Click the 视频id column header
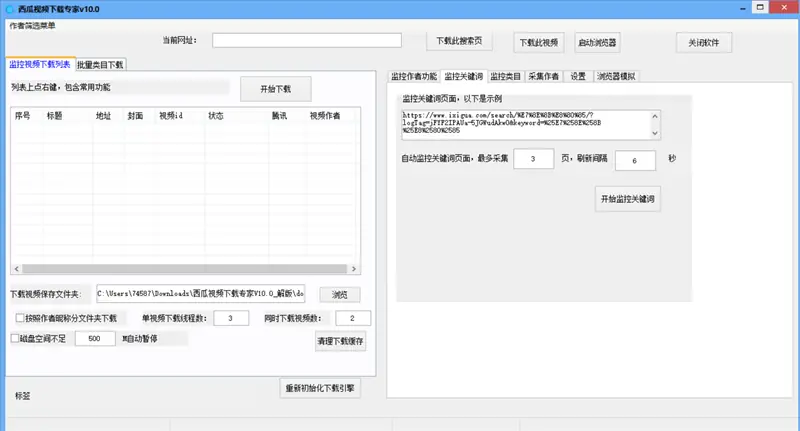Screen dimensions: 800x431 pyautogui.click(x=171, y=116)
